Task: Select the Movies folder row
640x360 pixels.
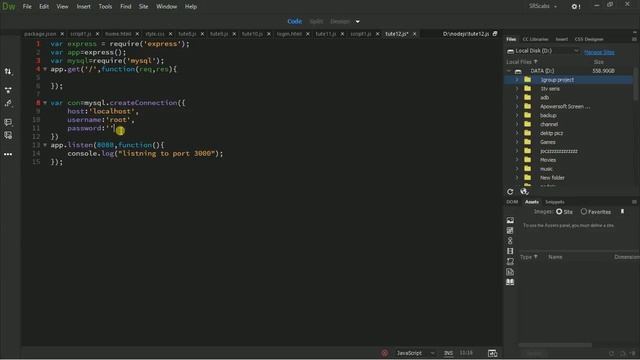Action: (x=568, y=160)
